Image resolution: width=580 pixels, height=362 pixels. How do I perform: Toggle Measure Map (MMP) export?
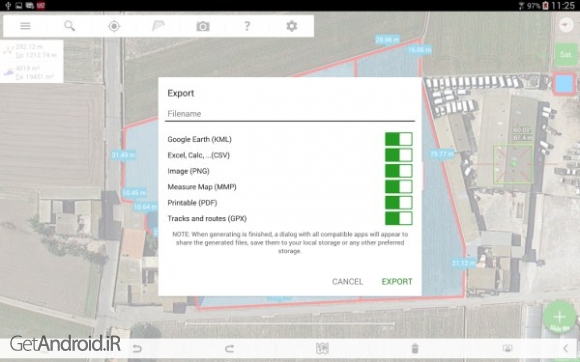tap(398, 187)
